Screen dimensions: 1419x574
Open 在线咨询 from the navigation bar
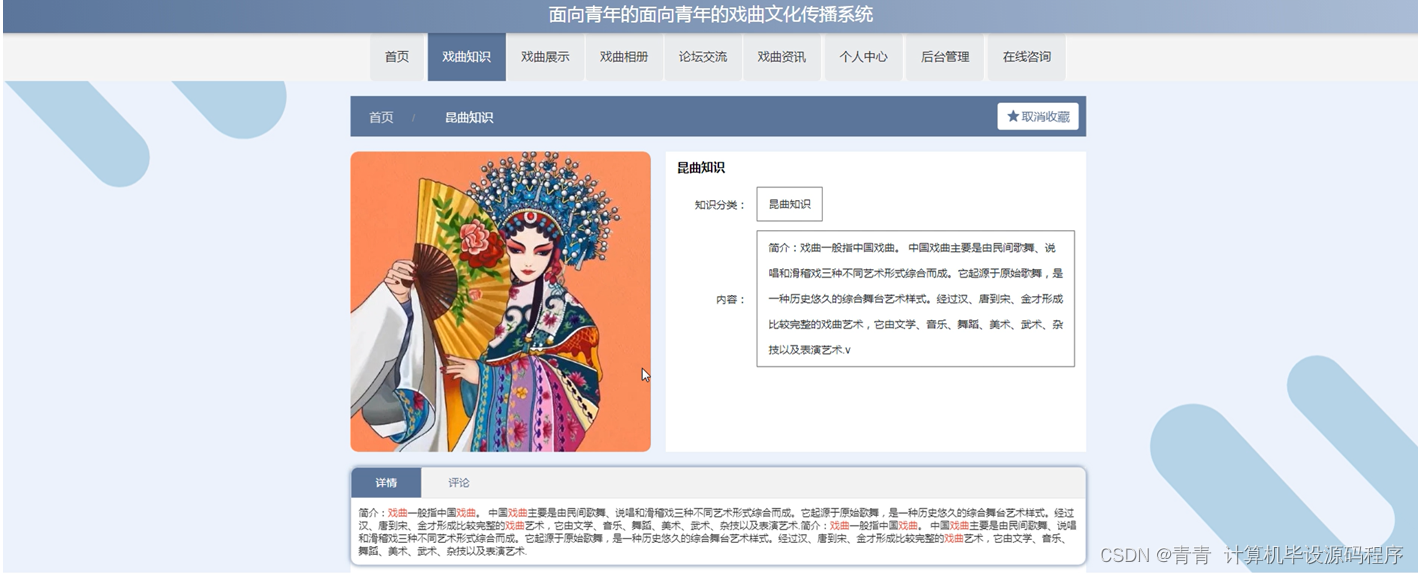(1027, 57)
